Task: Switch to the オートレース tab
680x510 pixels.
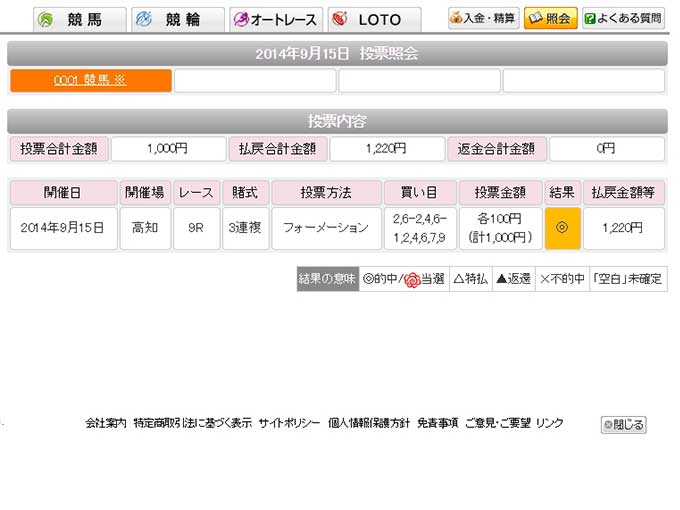Action: point(276,20)
